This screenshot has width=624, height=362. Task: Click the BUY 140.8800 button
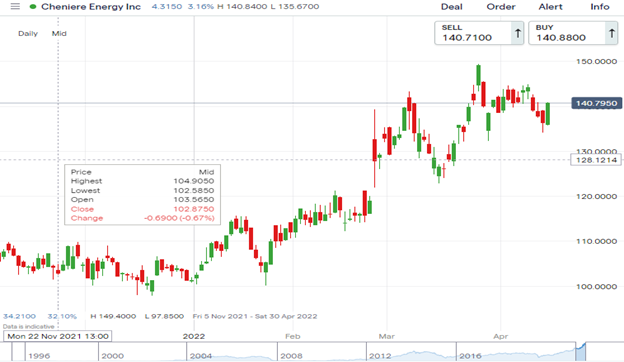[x=573, y=33]
